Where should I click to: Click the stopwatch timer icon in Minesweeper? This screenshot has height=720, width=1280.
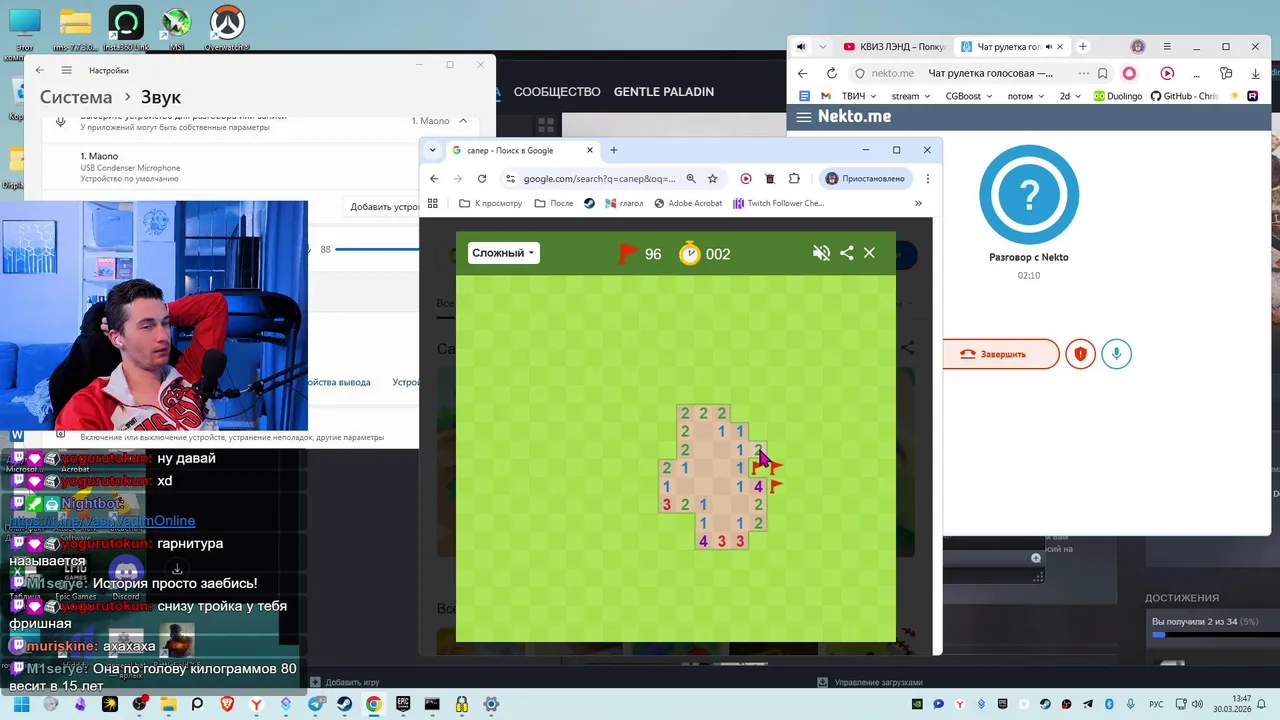coord(690,253)
